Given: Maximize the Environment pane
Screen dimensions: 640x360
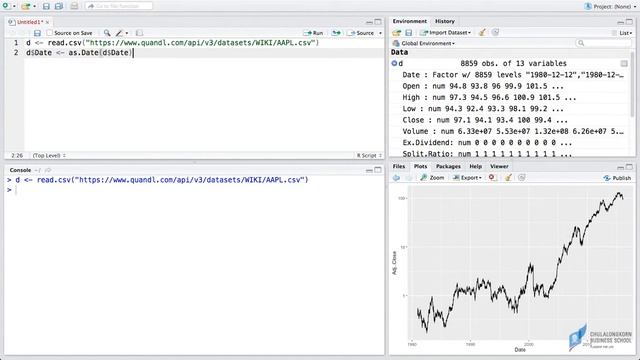Looking at the screenshot, I should point(629,21).
